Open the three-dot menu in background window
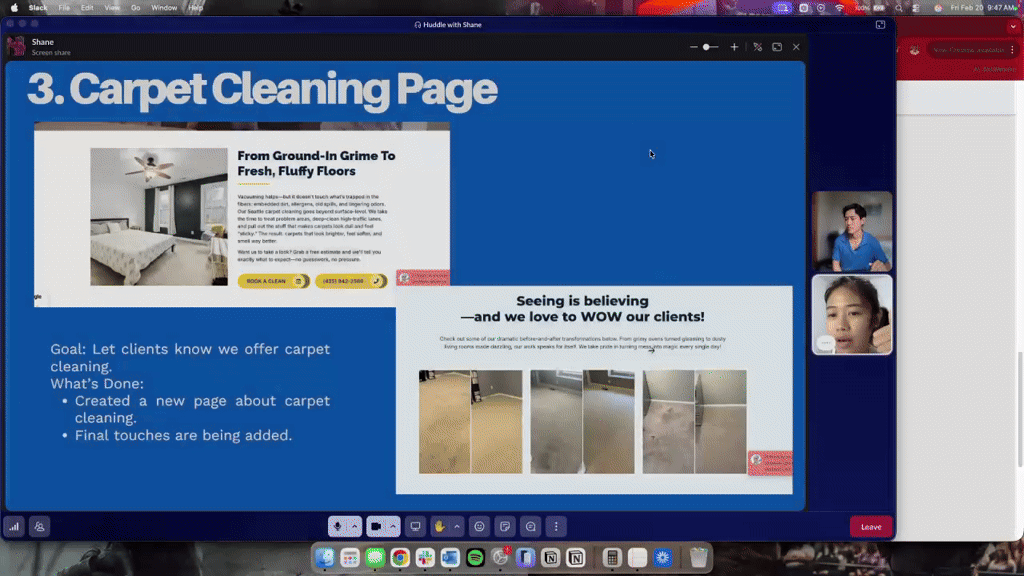 point(1013,50)
